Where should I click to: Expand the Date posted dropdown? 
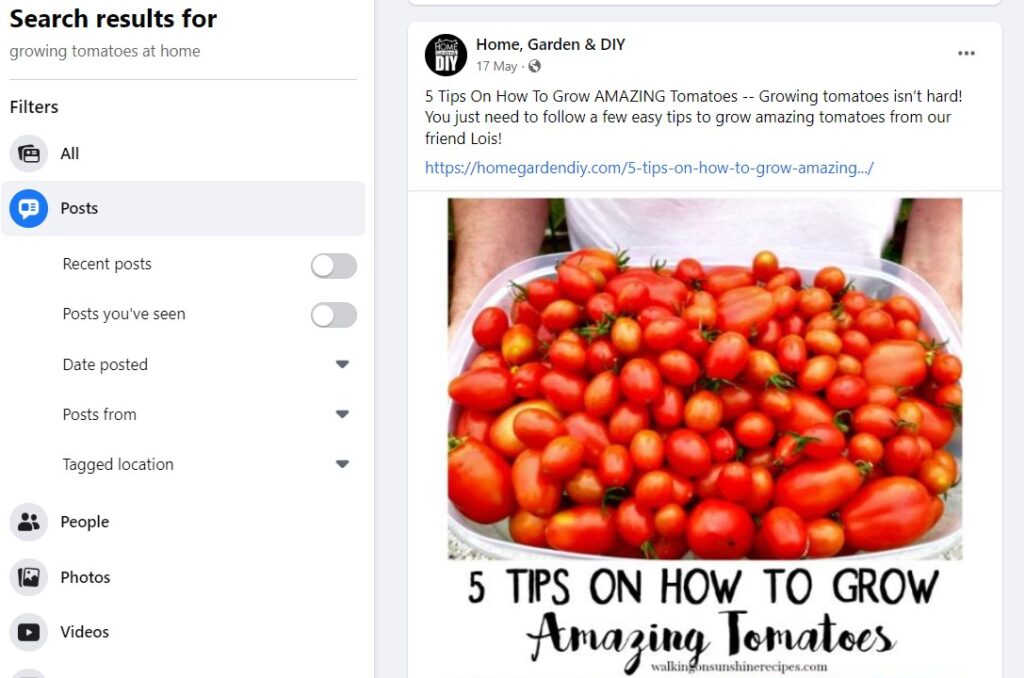[342, 364]
